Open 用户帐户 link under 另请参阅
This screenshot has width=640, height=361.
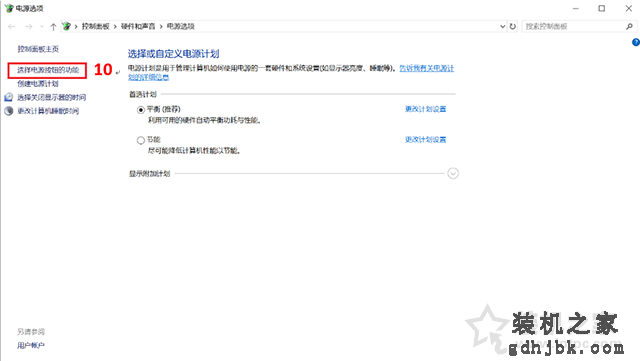pyautogui.click(x=31, y=345)
